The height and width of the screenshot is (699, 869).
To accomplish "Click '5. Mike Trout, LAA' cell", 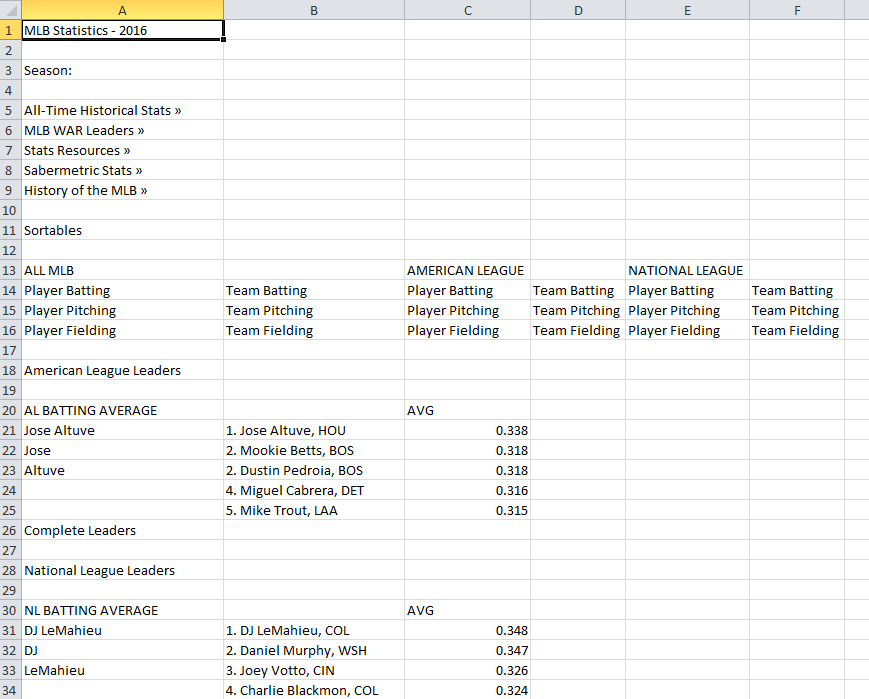I will (314, 510).
